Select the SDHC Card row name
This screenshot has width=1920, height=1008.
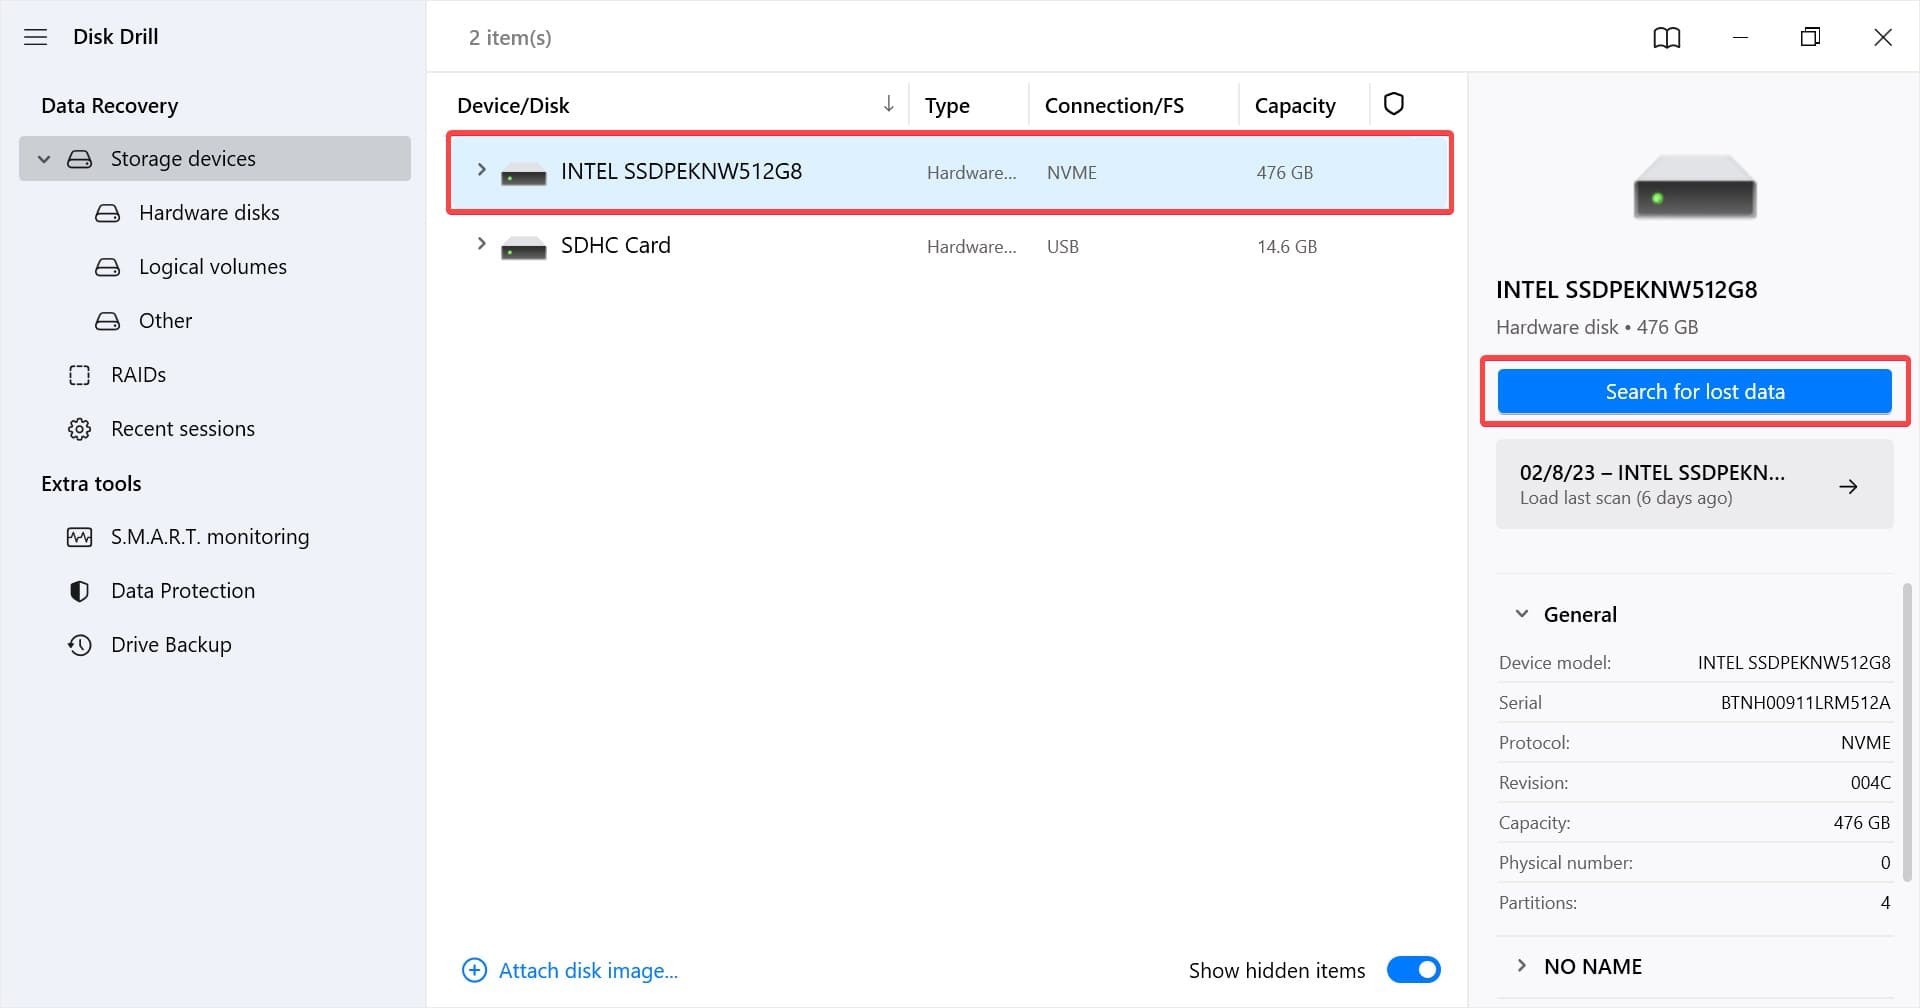616,245
